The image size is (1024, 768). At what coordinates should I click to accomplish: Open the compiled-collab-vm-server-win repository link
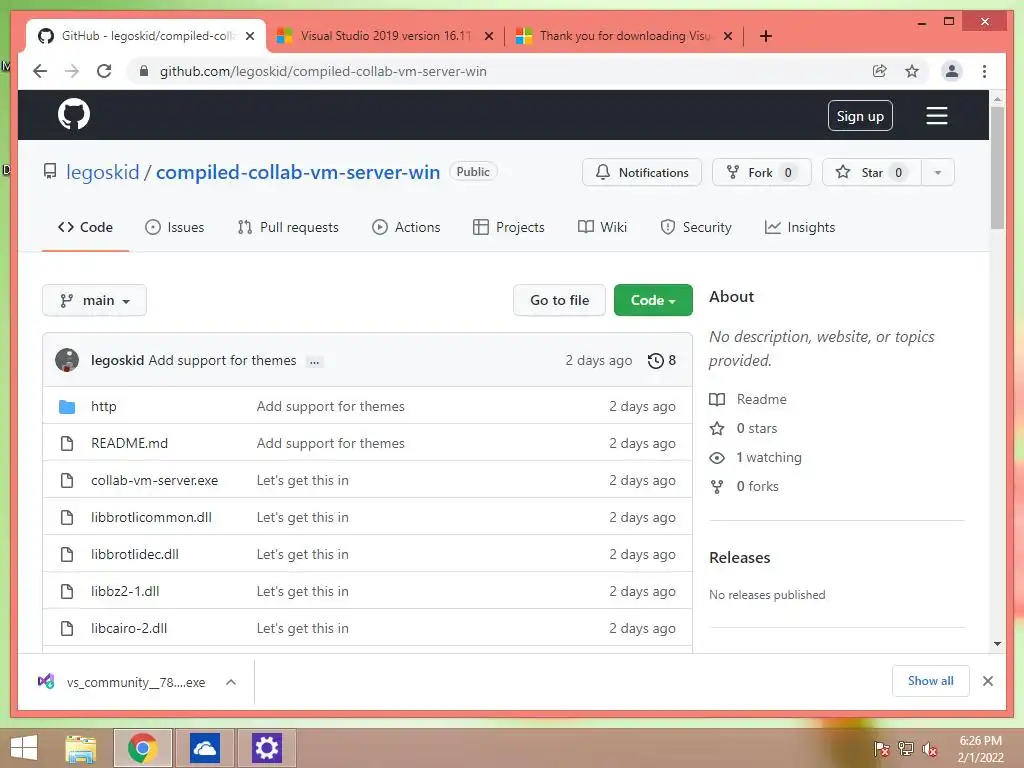pyautogui.click(x=298, y=172)
